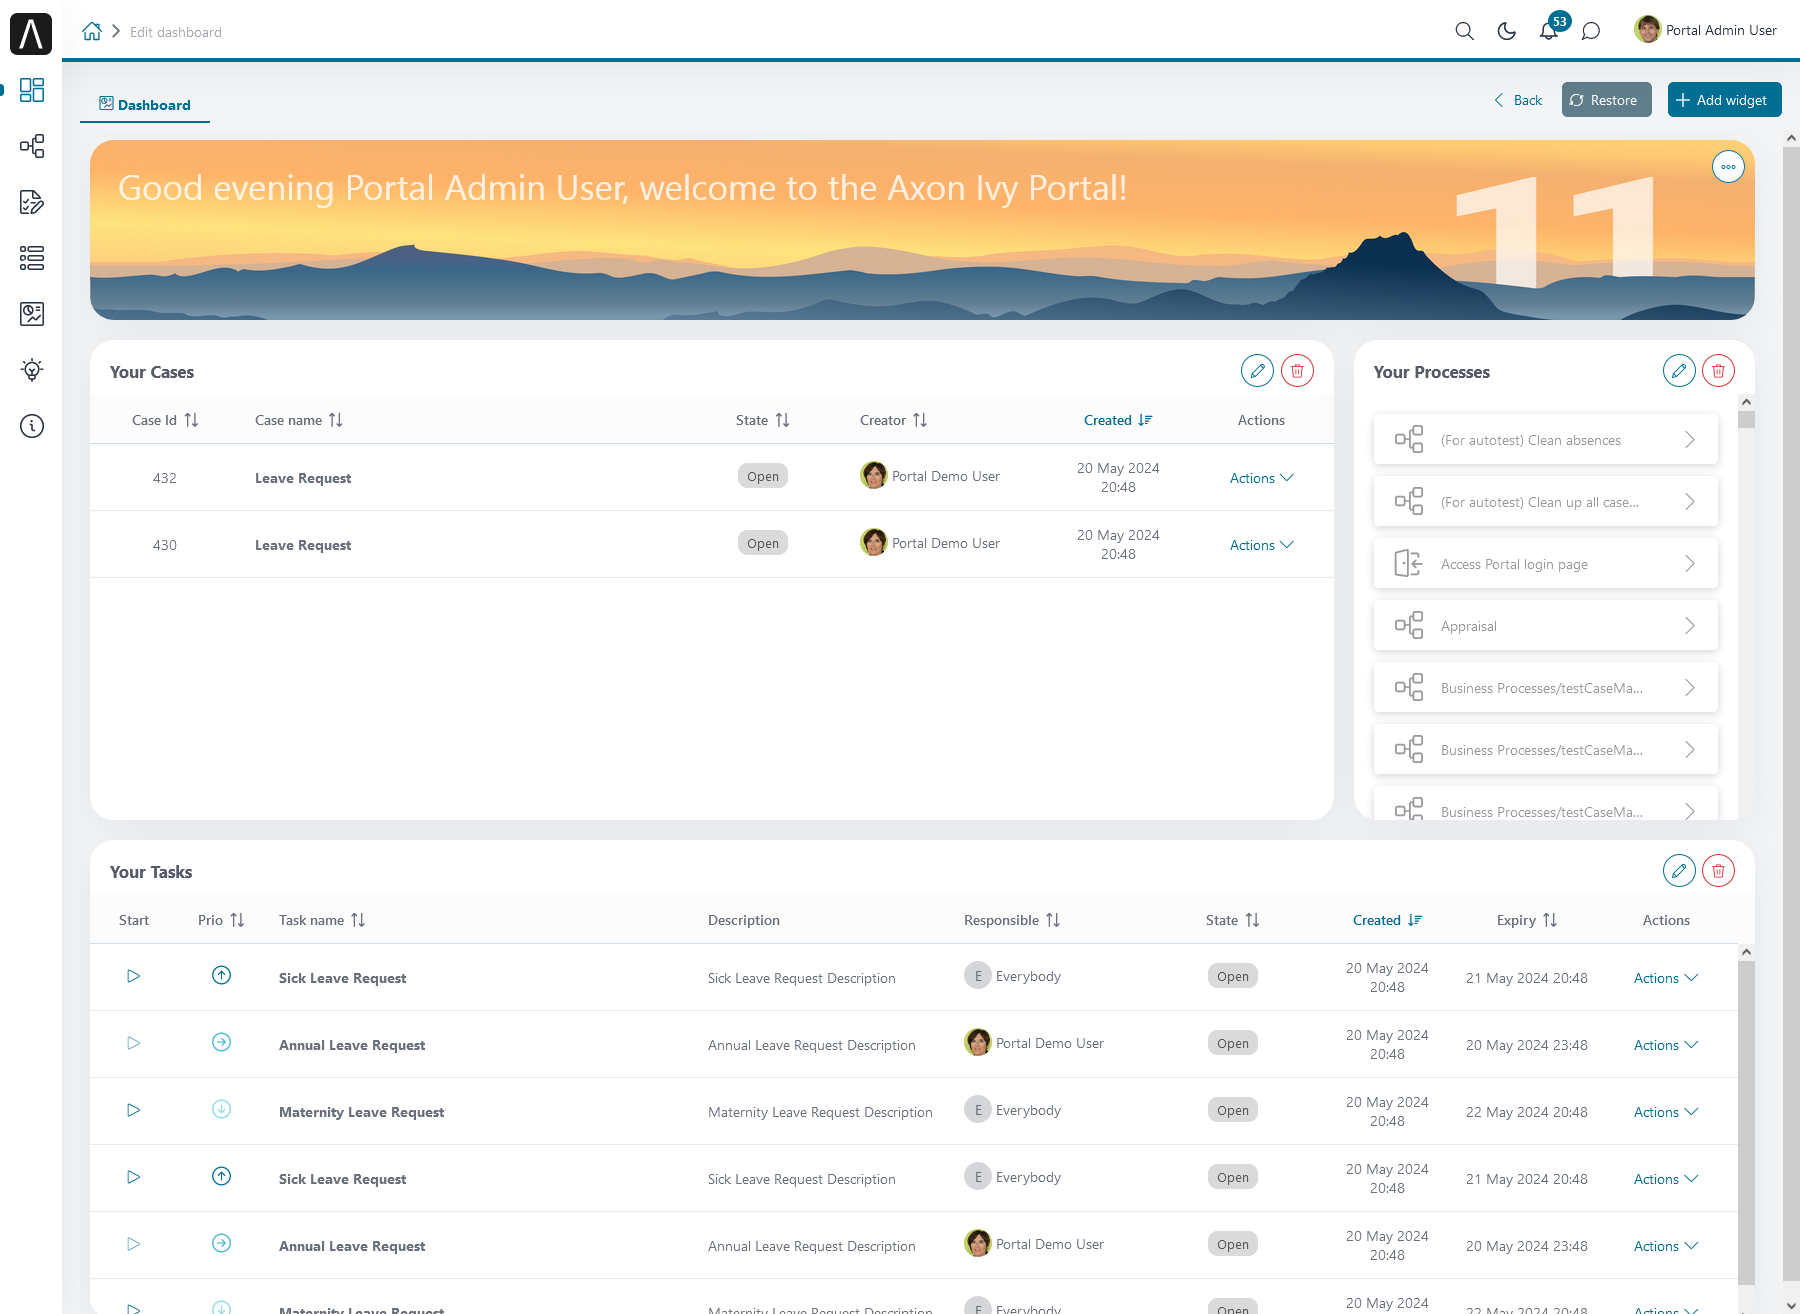Screen dimensions: 1800x1314
Task: Open notifications bell with 53 badge
Action: [1549, 30]
